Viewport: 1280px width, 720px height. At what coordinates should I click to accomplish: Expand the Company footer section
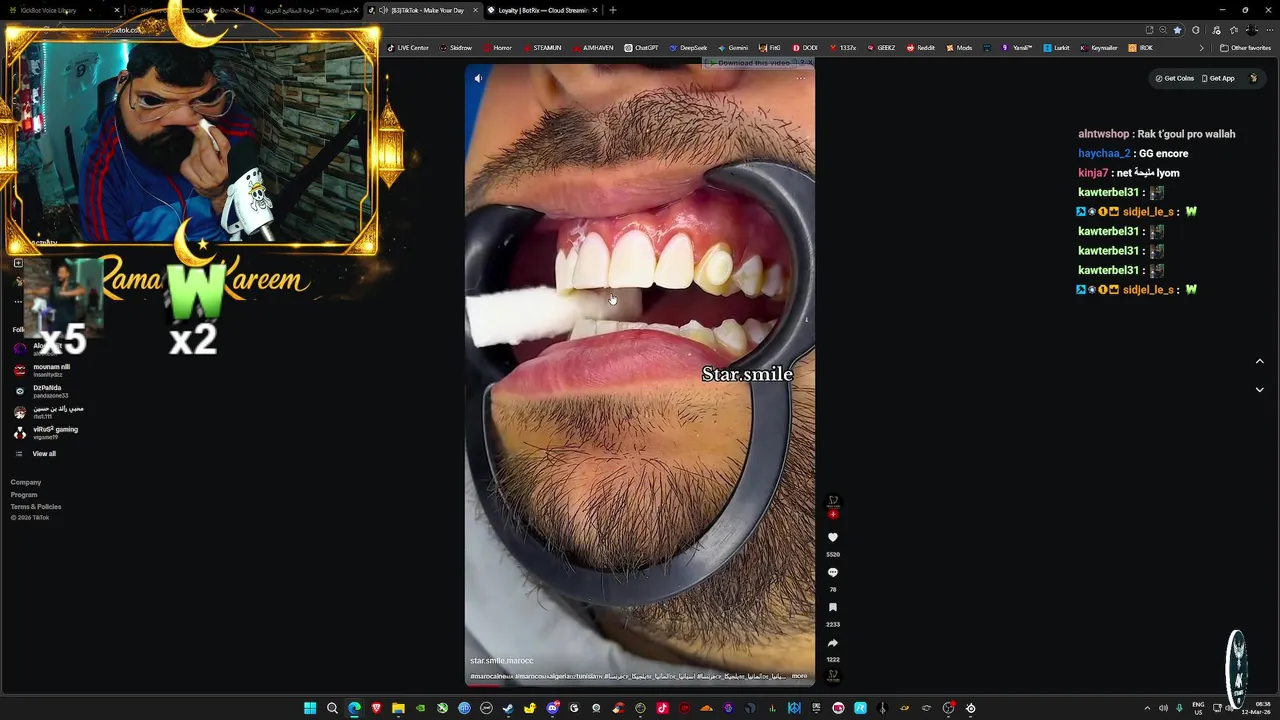click(26, 482)
